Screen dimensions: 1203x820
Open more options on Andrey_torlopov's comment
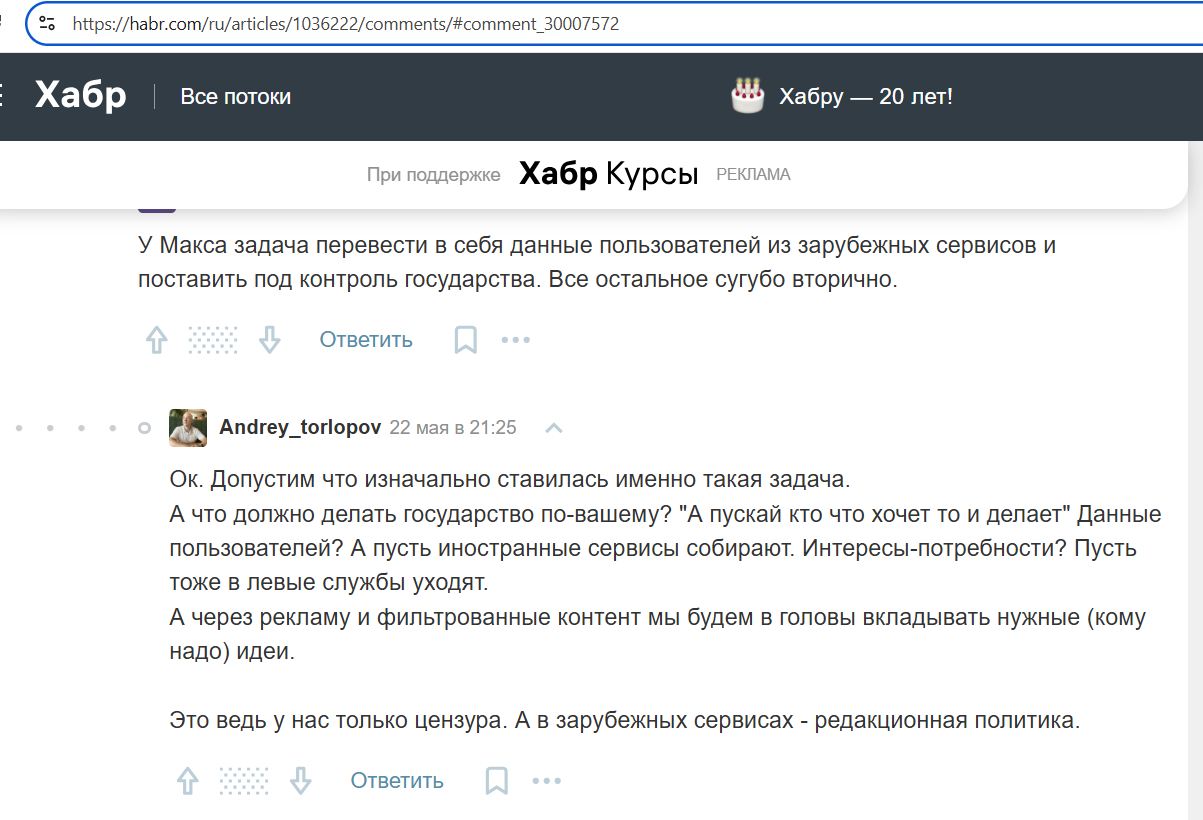(x=546, y=781)
